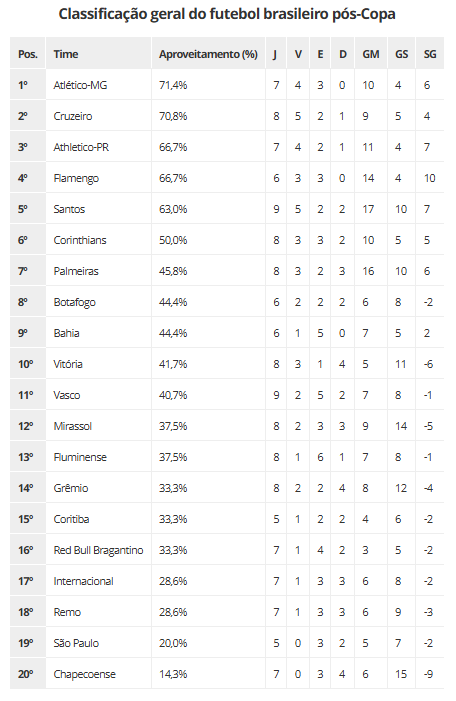Select the Cruzeiro row name

coord(72,116)
